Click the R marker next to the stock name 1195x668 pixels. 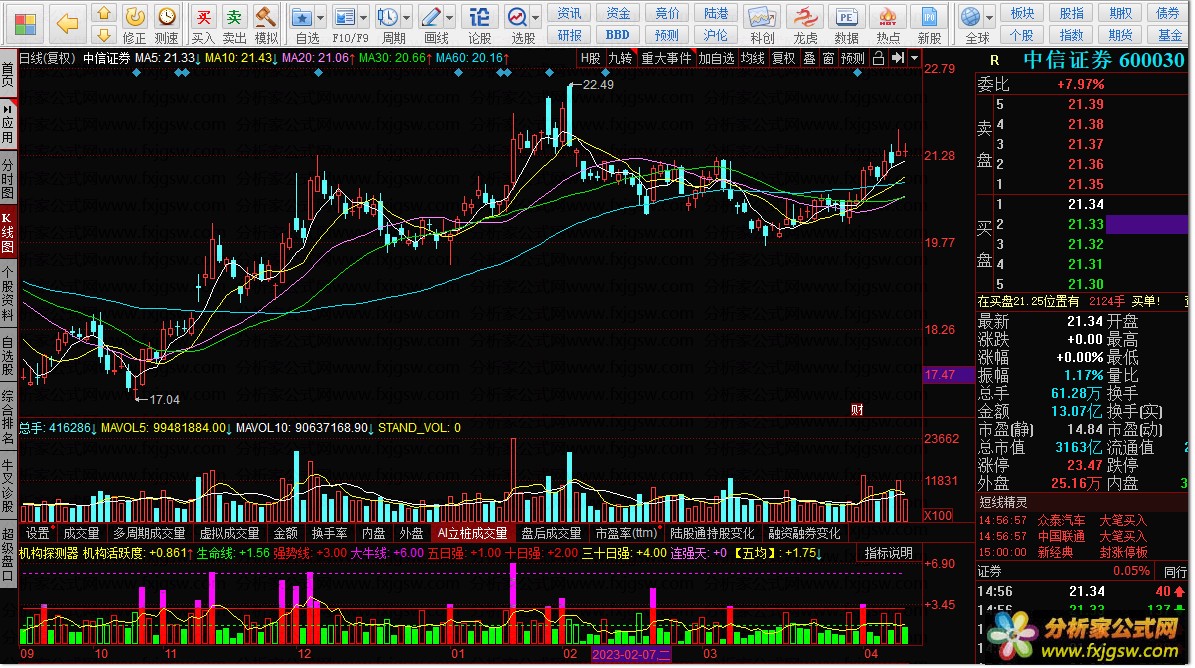click(x=995, y=60)
